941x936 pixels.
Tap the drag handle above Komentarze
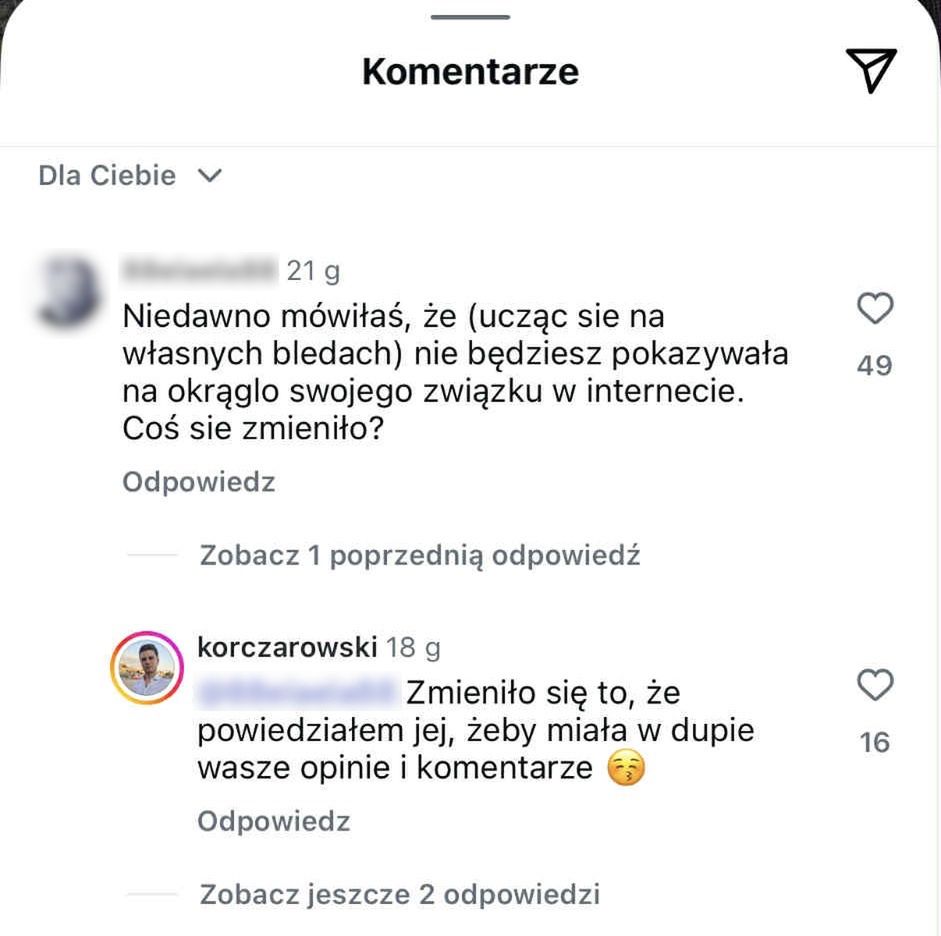[x=470, y=17]
